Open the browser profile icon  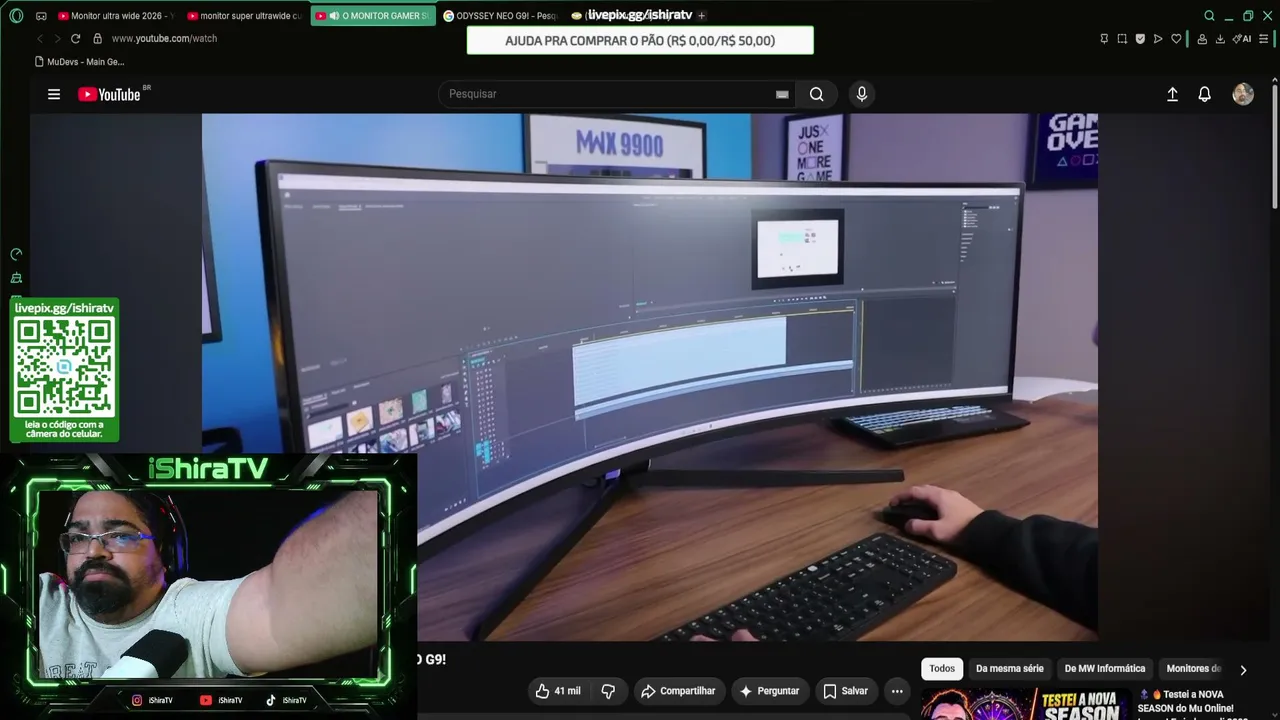[x=1202, y=39]
